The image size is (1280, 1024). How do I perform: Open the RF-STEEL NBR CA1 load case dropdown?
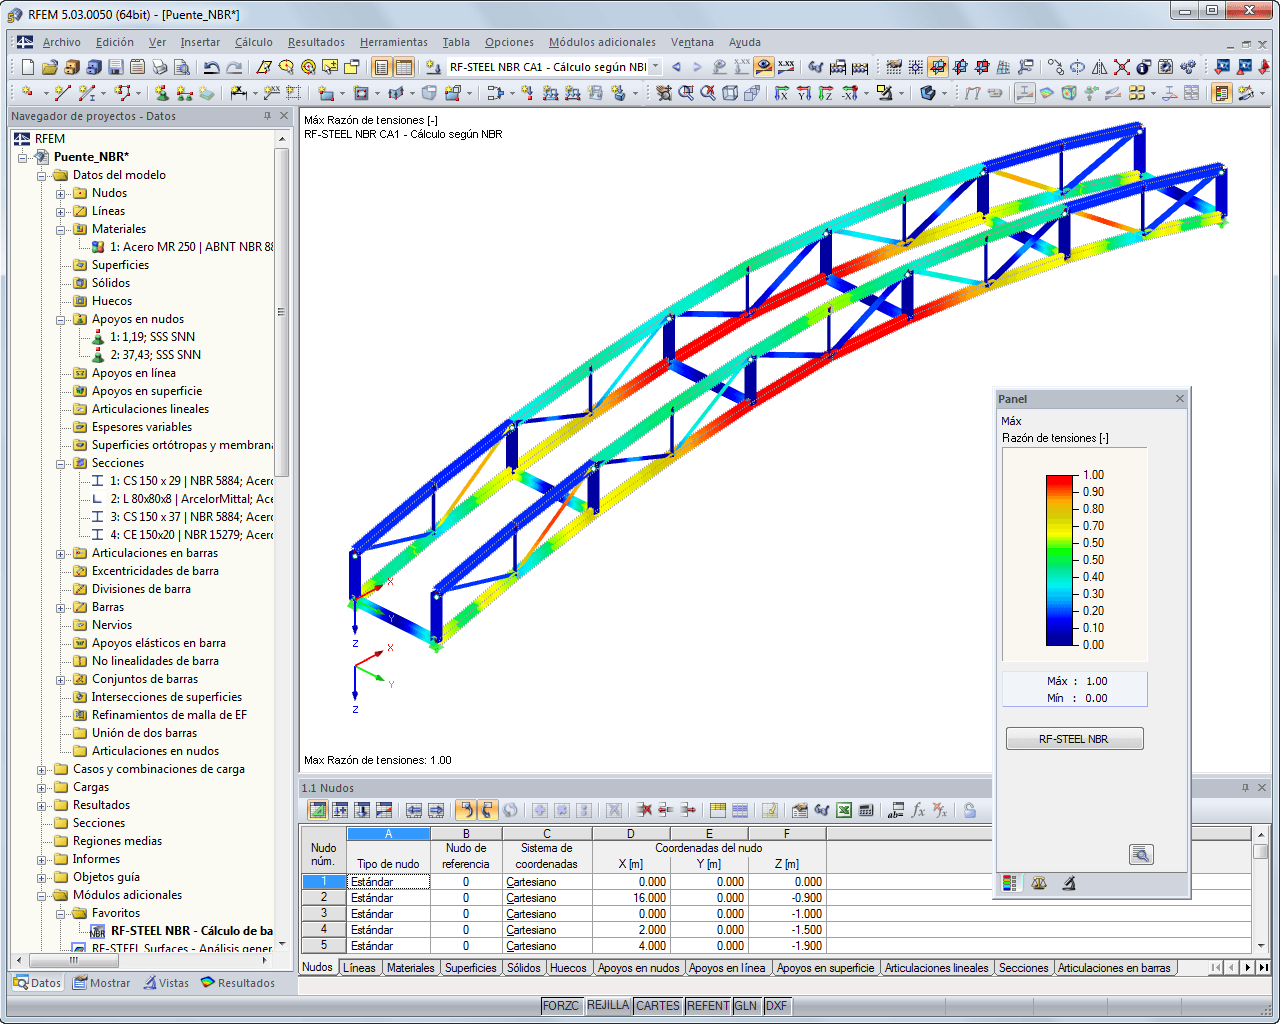(x=655, y=67)
